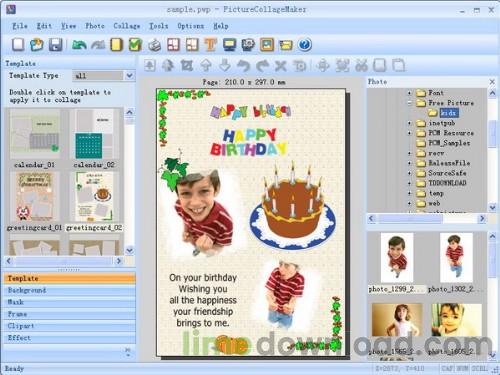Click the add photo icon in edit toolbar
This screenshot has height=375, width=500.
click(150, 65)
